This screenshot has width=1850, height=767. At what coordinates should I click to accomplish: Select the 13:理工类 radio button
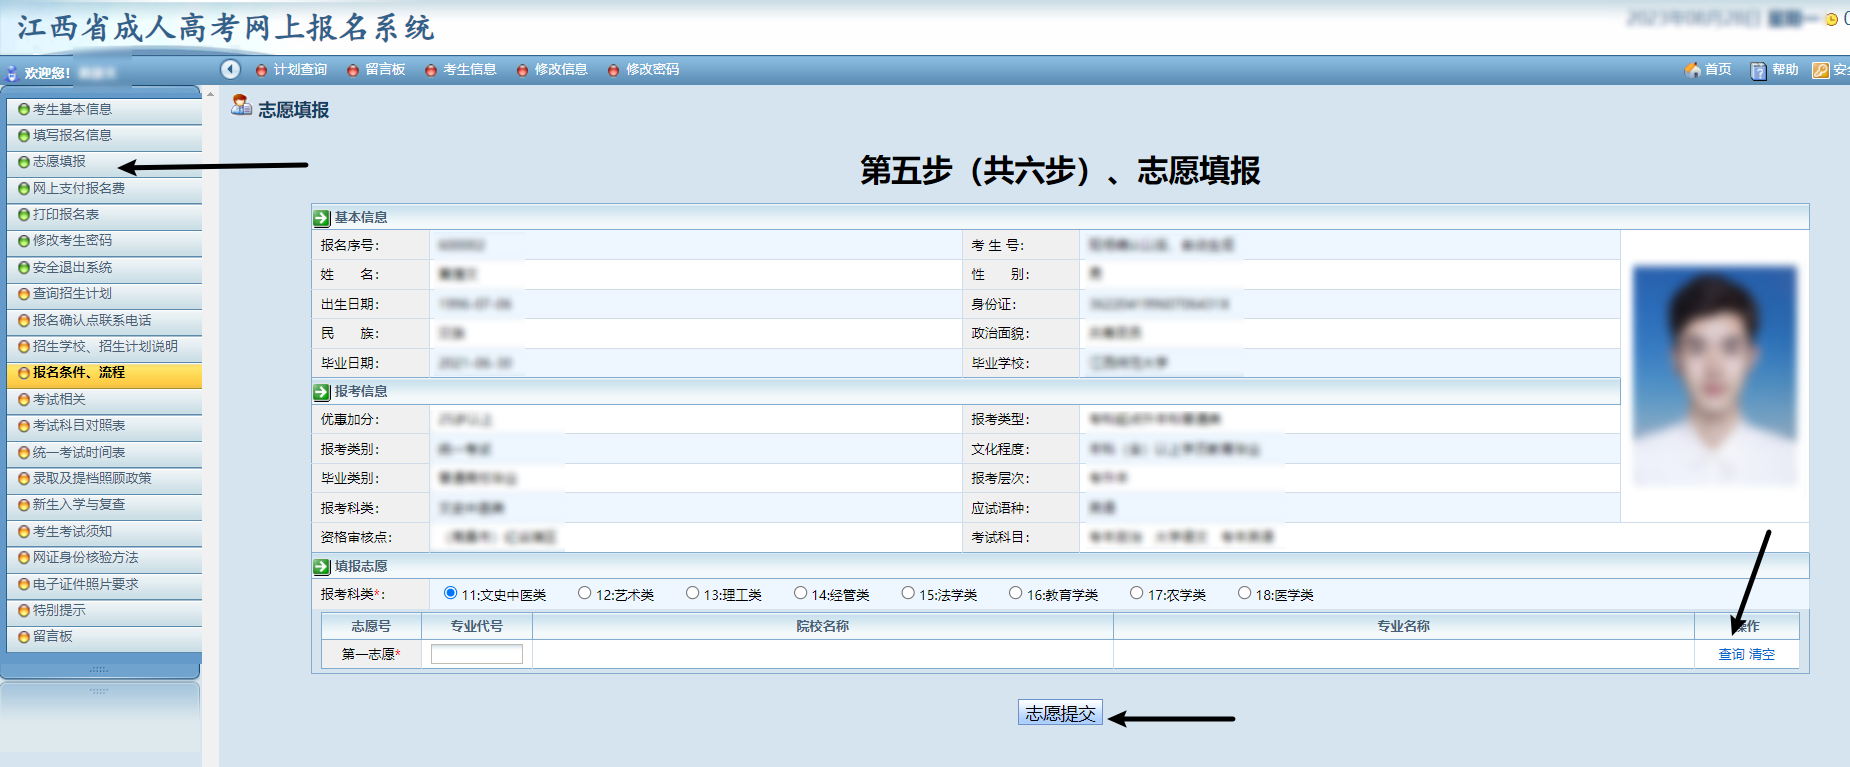tap(692, 593)
